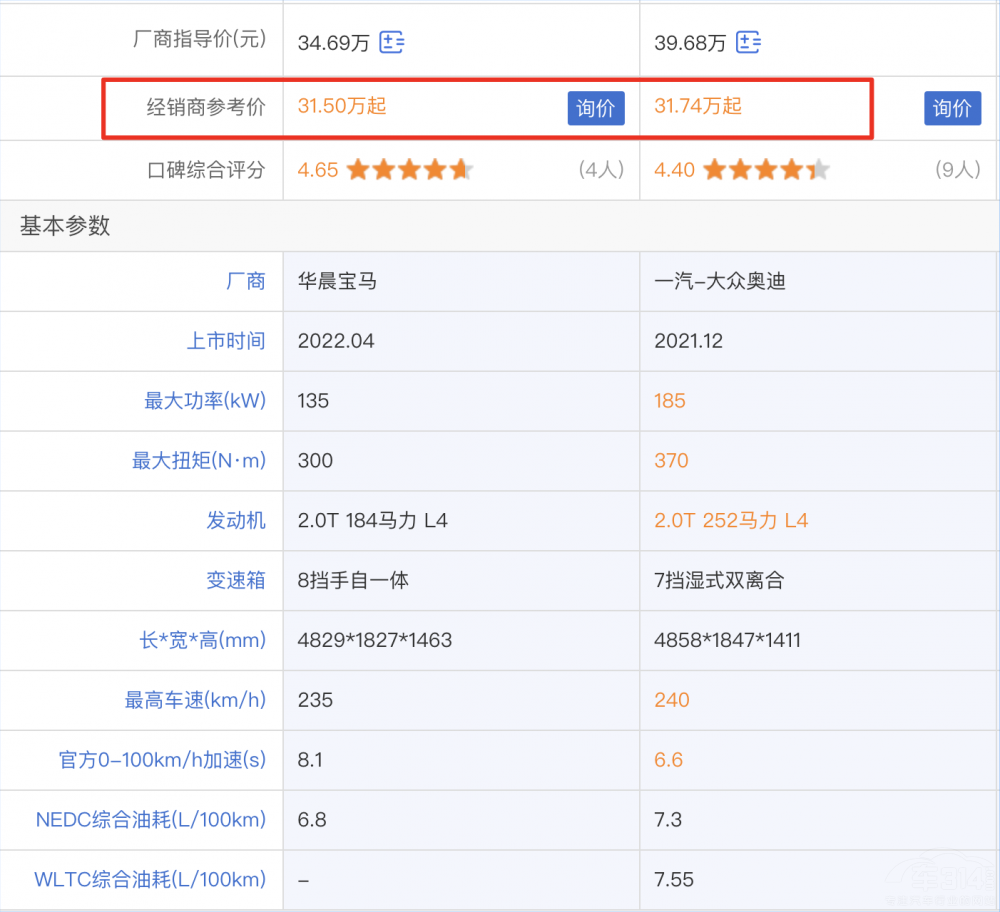Click the calculator icon beside 39.68万
This screenshot has height=912, width=1000.
pyautogui.click(x=748, y=43)
